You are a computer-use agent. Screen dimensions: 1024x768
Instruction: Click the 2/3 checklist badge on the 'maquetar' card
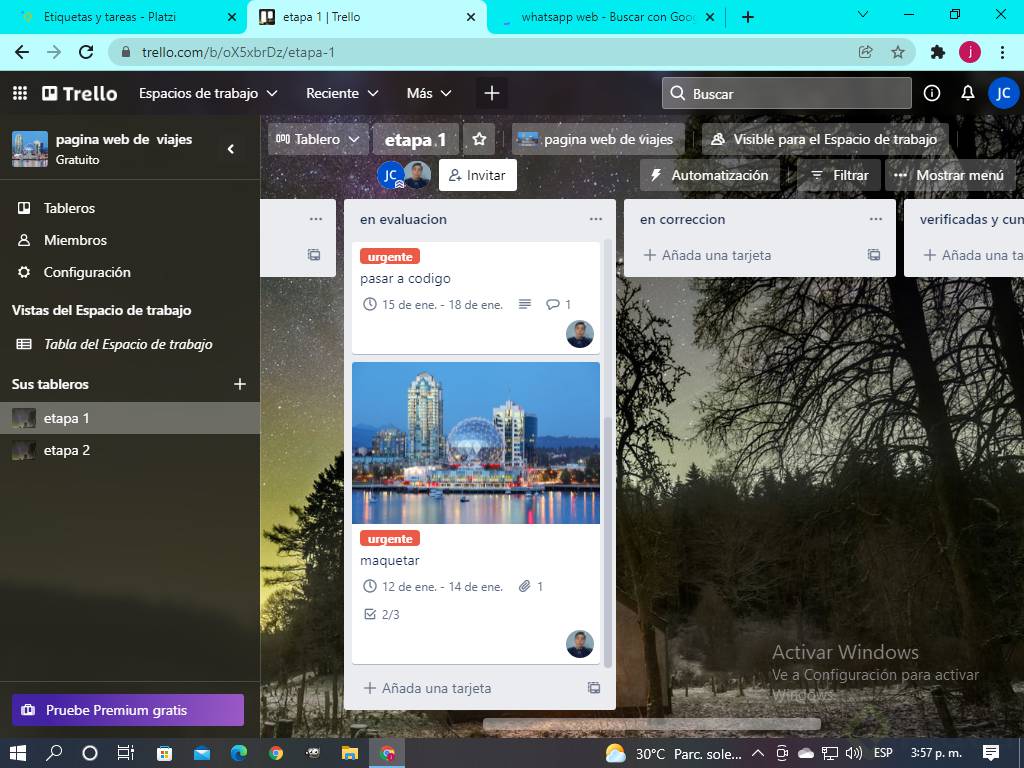tap(381, 615)
